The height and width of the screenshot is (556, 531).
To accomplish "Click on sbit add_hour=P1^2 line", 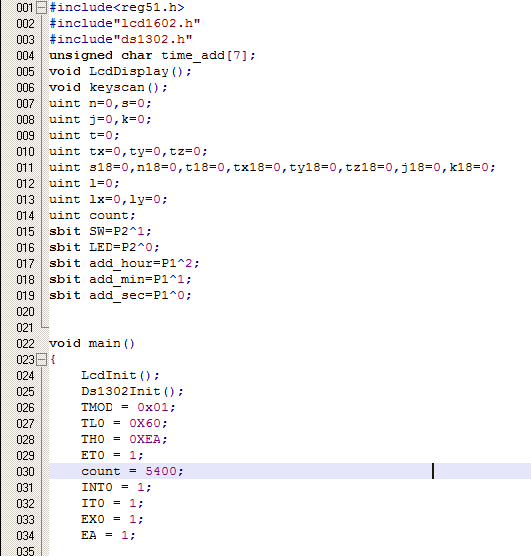I will point(124,263).
